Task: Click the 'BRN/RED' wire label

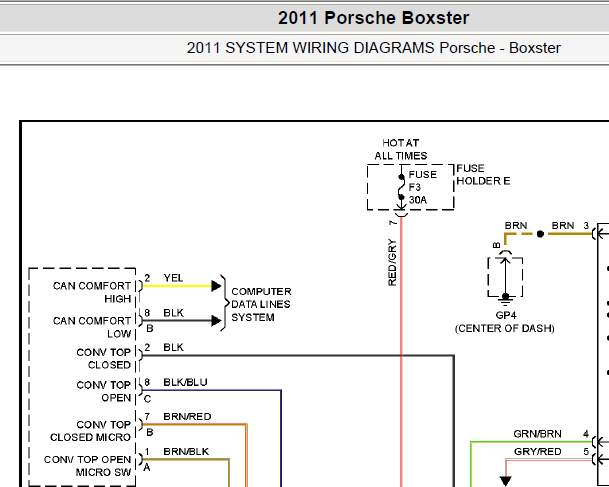Action: 187,417
